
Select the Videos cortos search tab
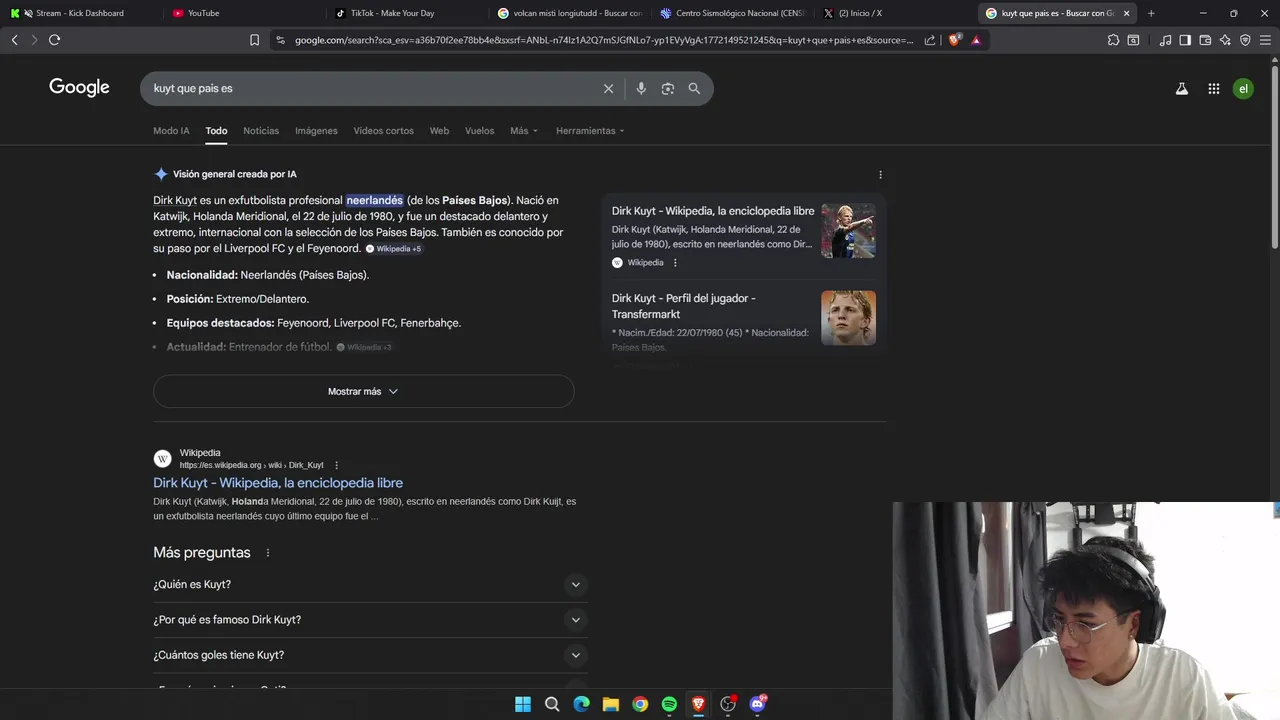[383, 131]
